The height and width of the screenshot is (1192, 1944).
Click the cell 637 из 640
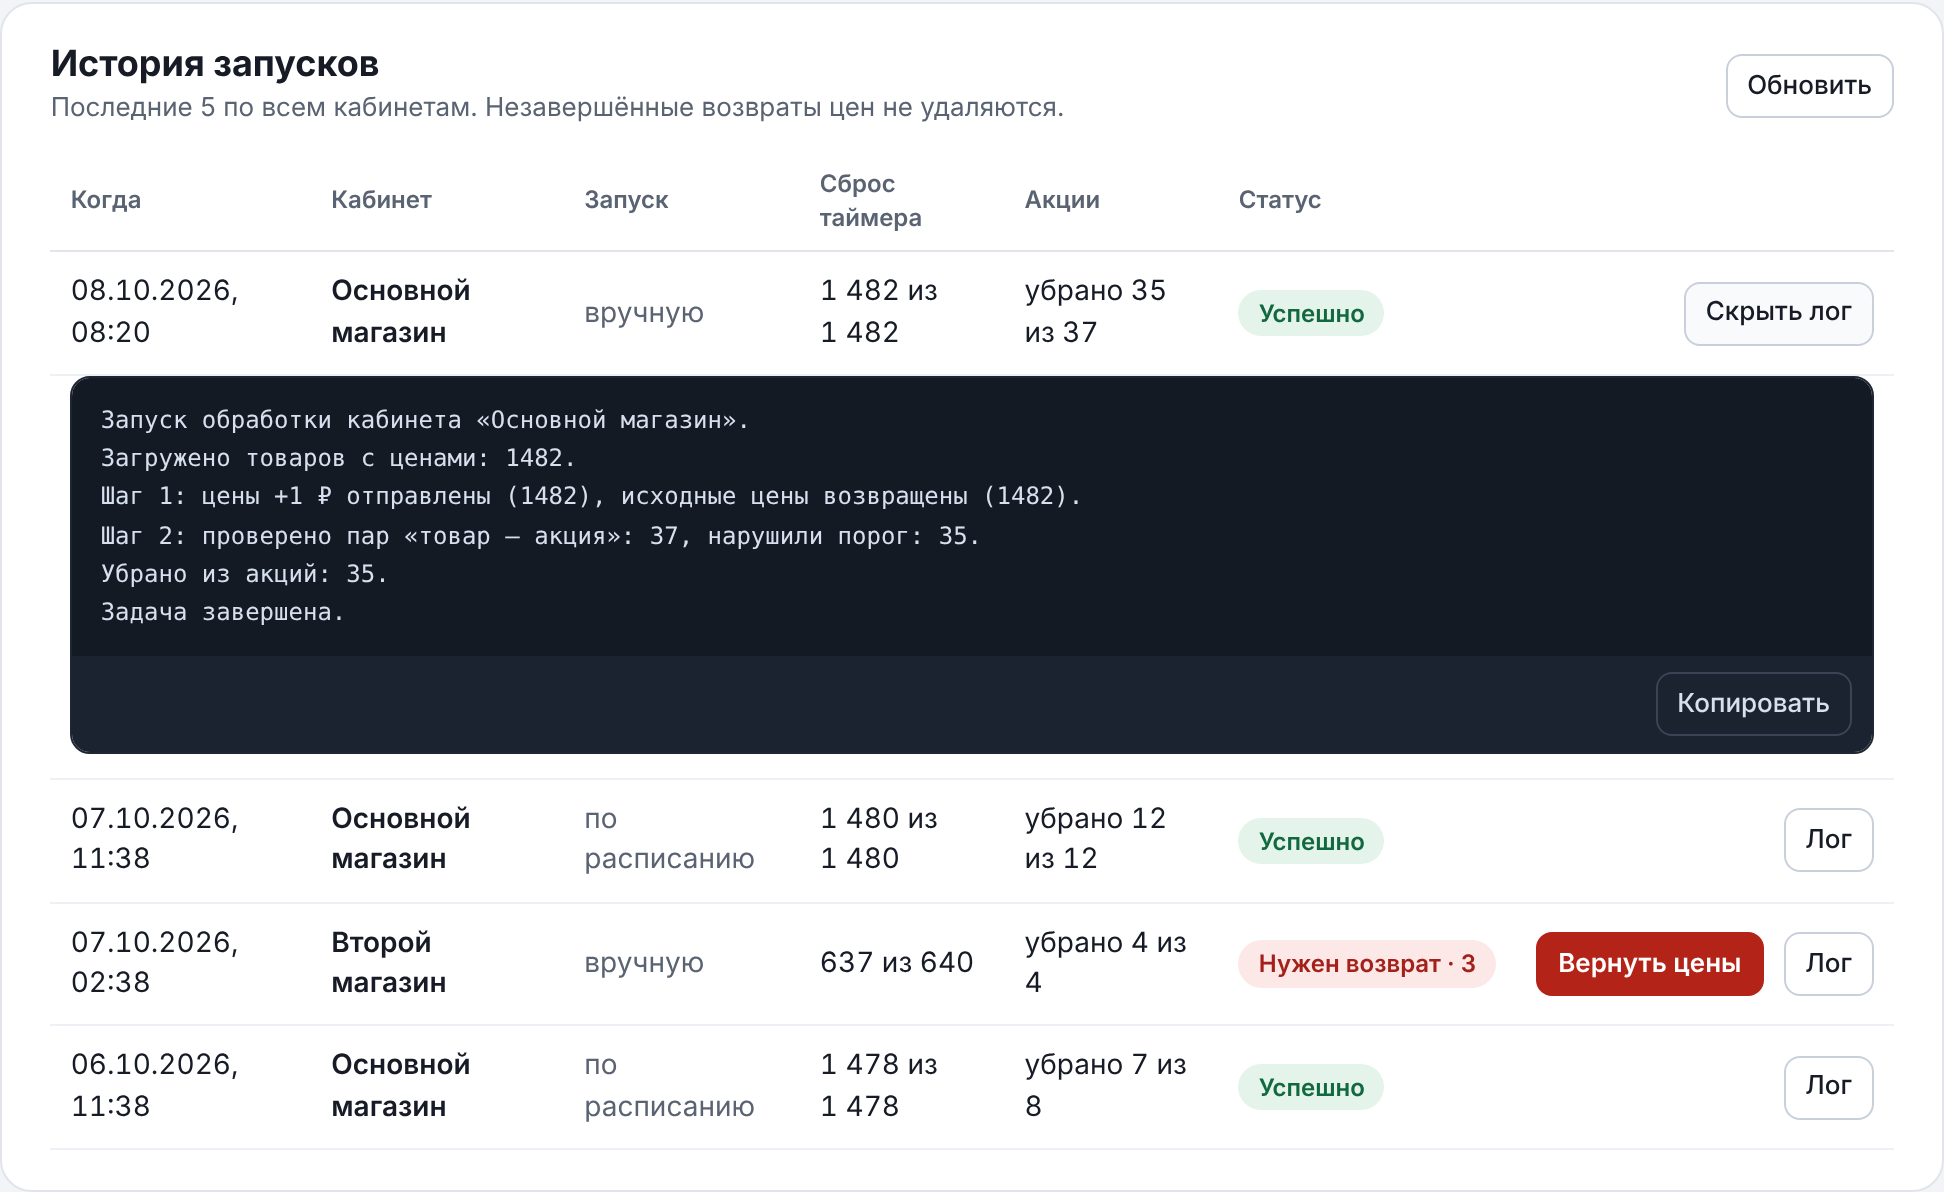pos(896,962)
